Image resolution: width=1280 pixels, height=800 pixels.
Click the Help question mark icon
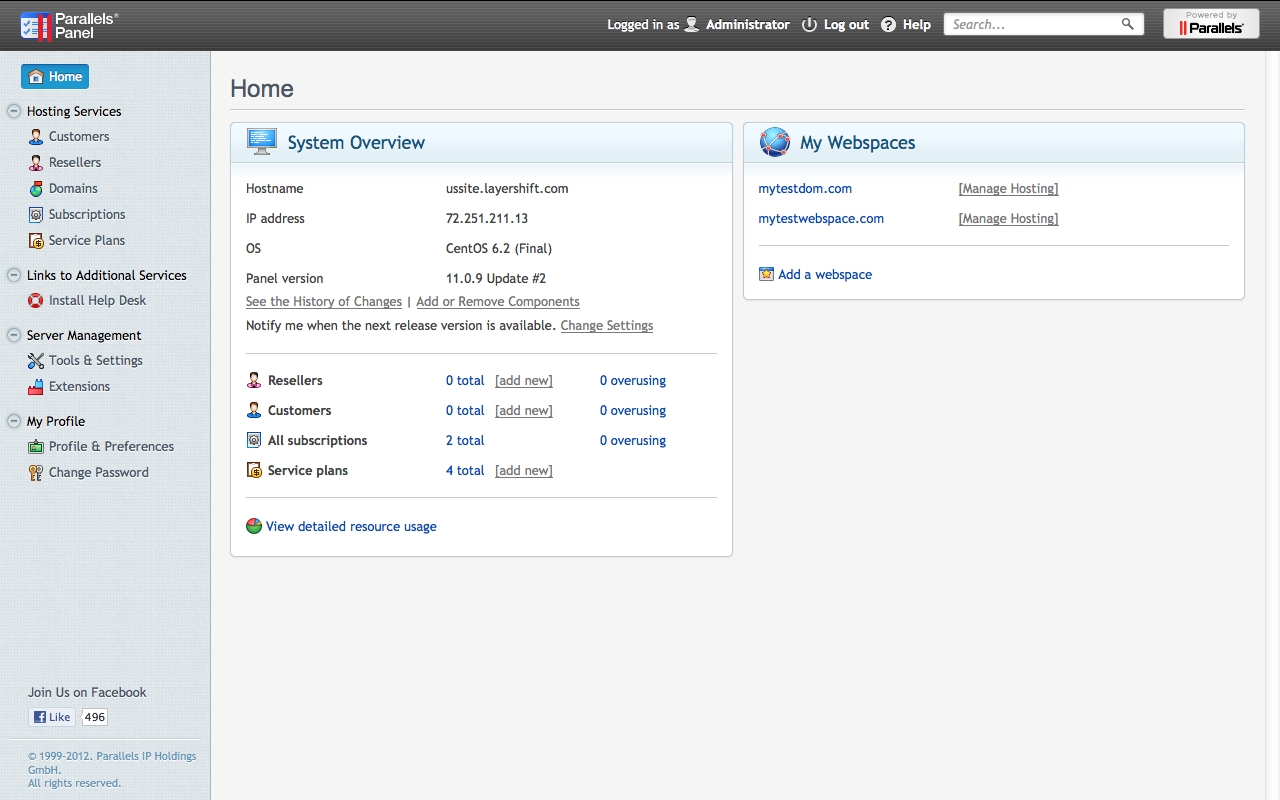pos(888,25)
